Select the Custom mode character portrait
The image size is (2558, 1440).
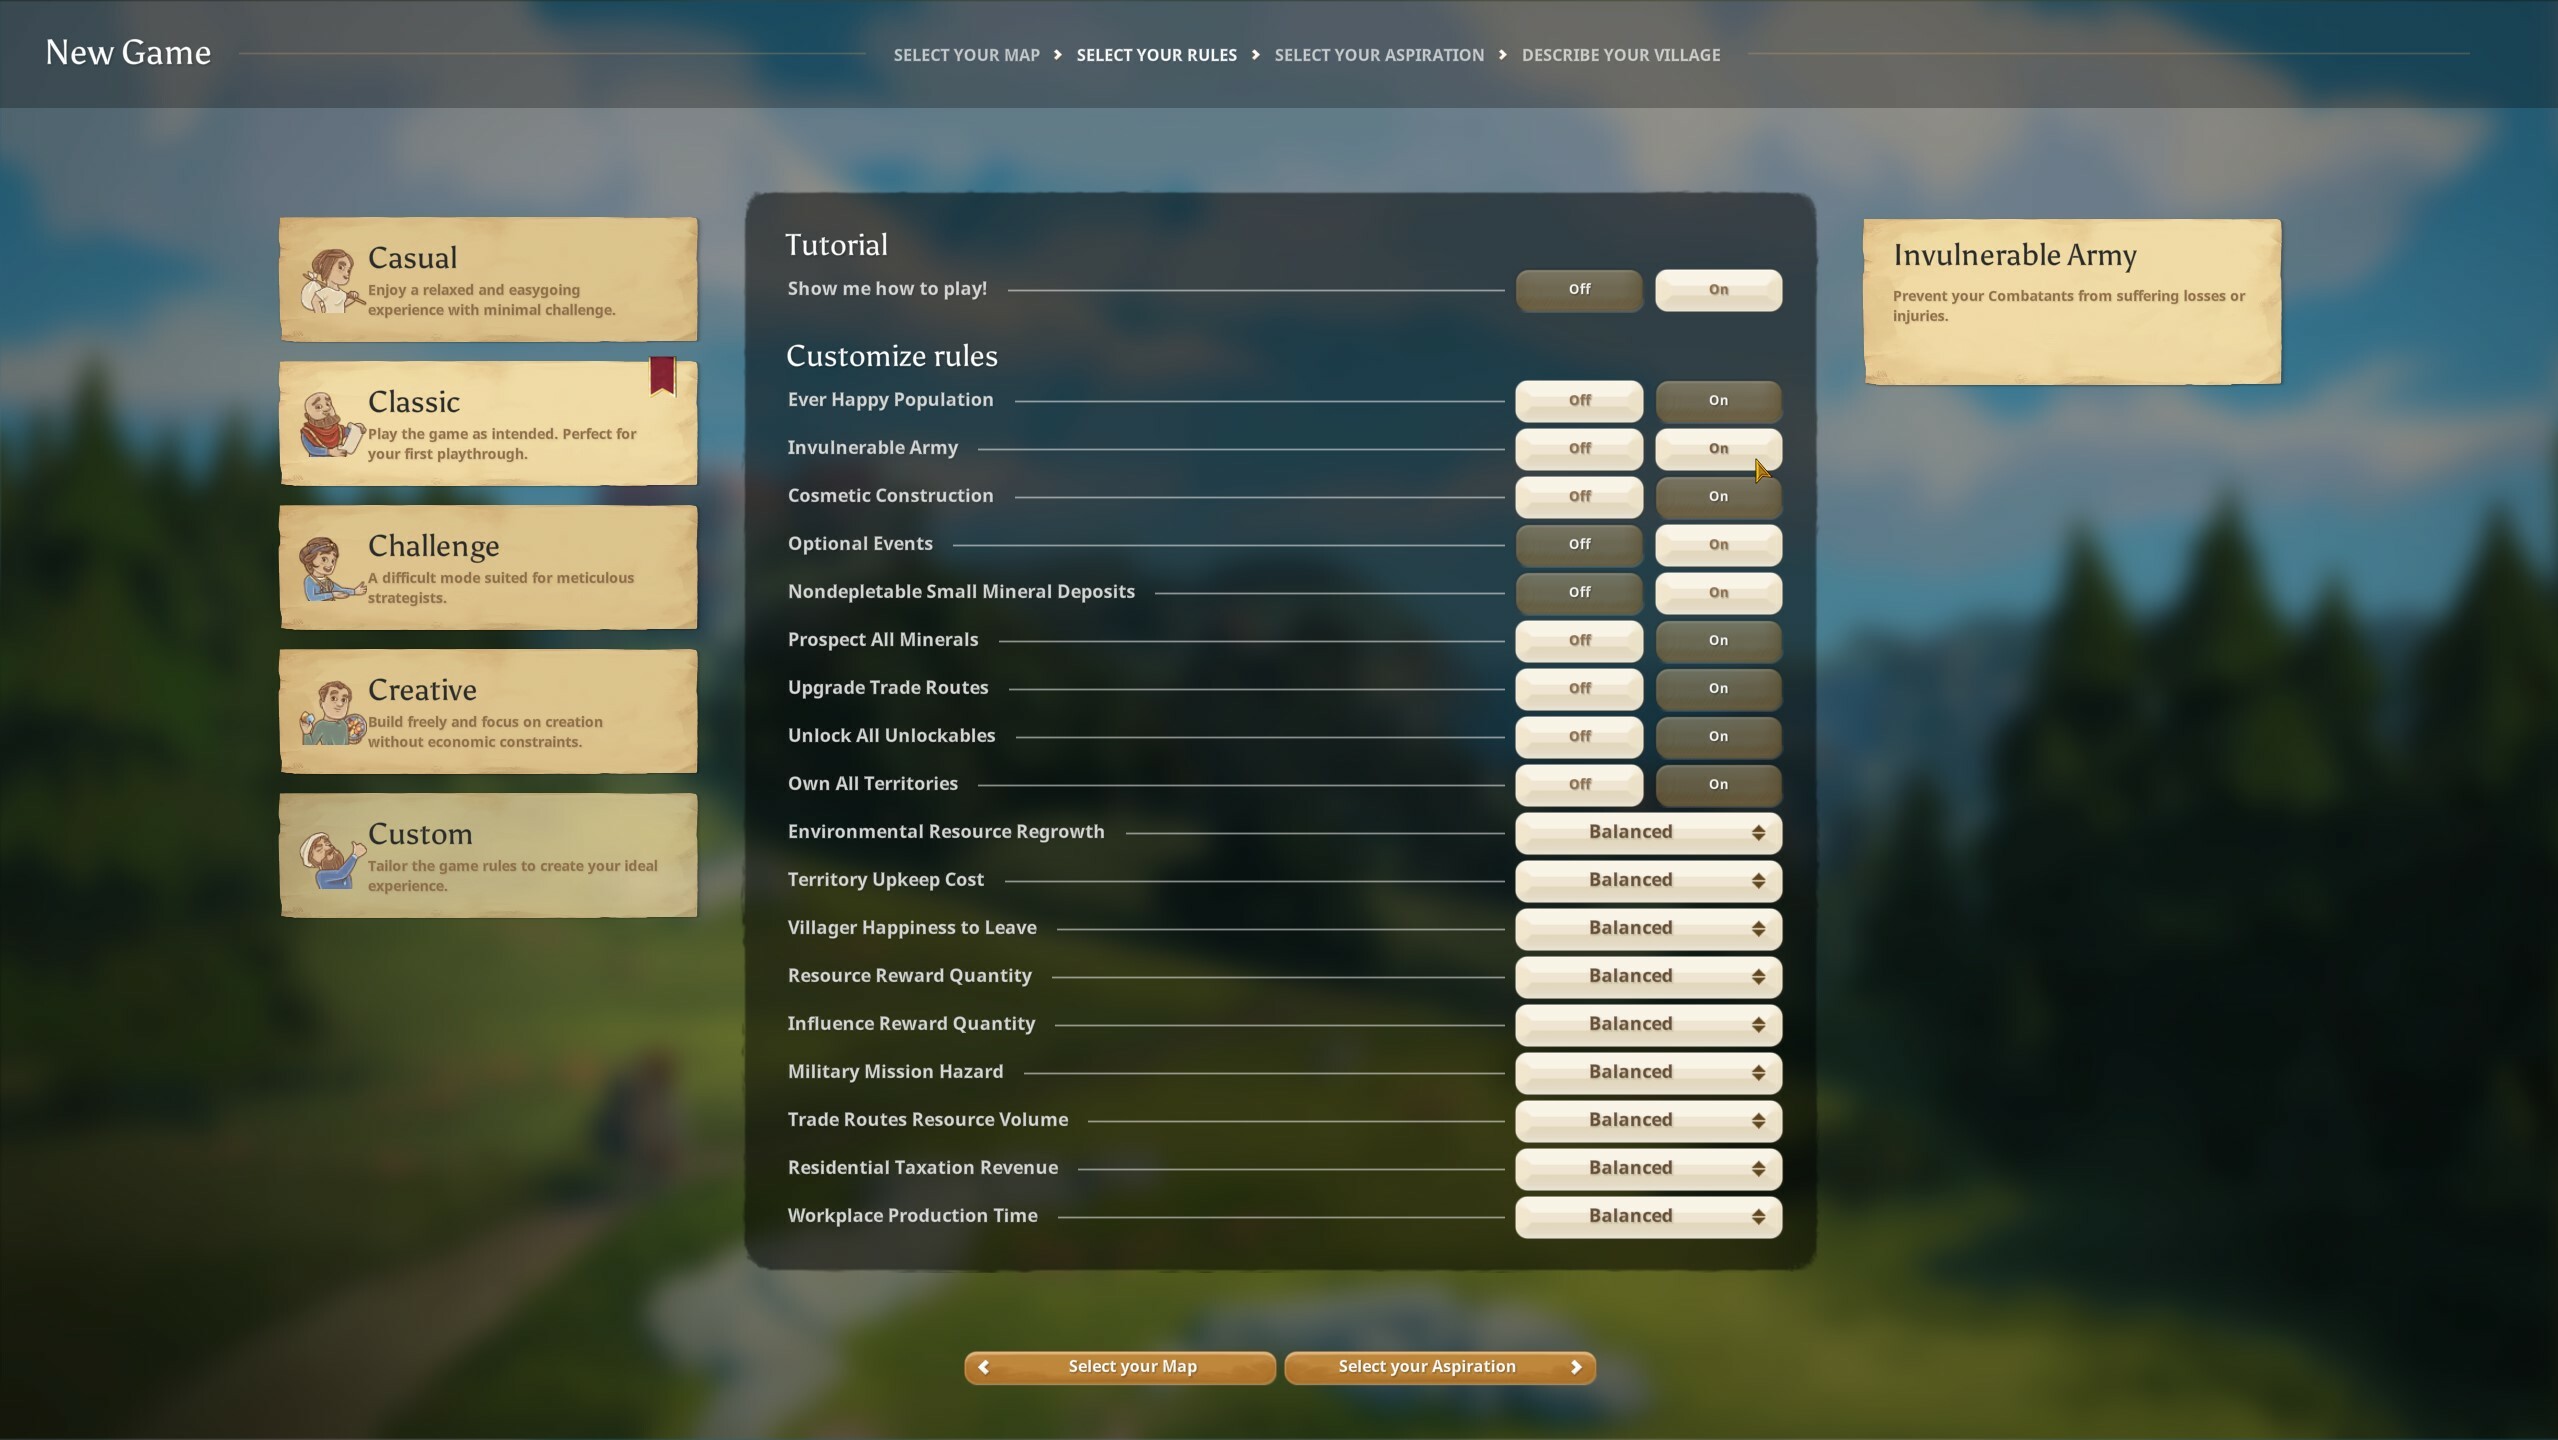point(331,858)
